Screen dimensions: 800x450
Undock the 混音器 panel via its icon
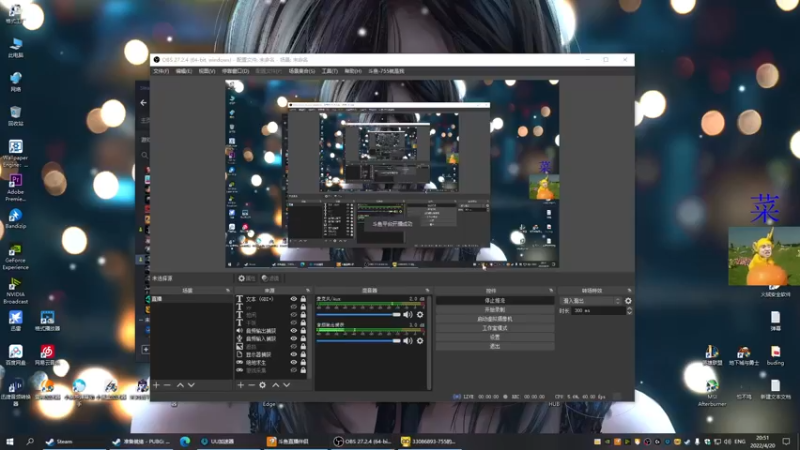tap(427, 290)
